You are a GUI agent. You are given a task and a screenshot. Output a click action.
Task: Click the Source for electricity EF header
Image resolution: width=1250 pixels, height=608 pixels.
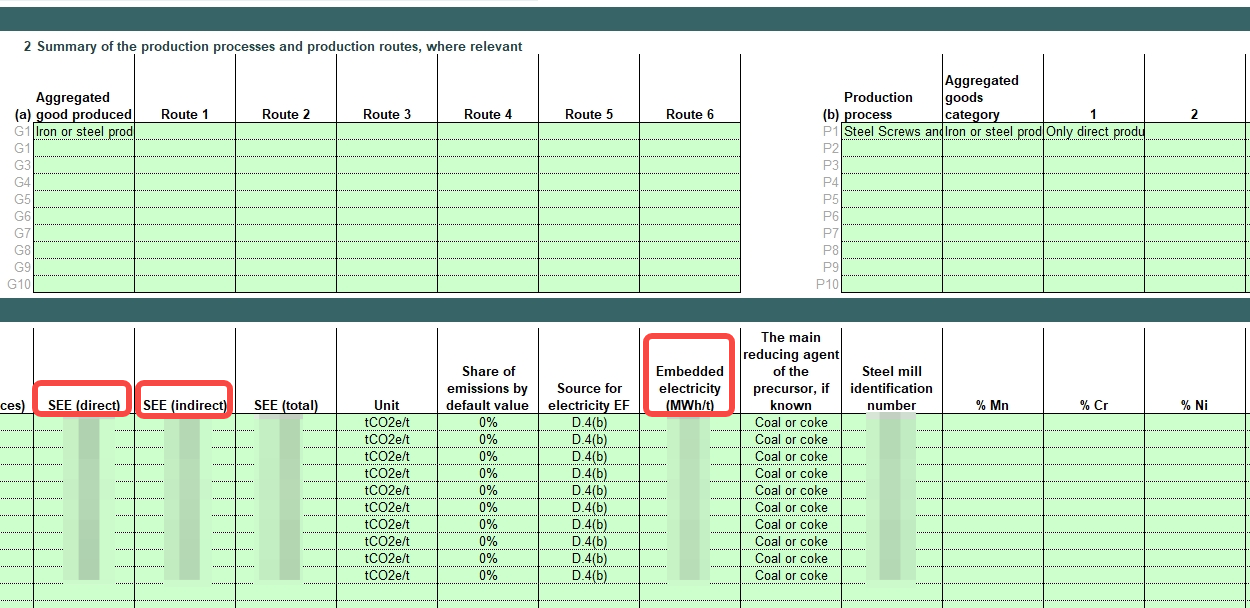pyautogui.click(x=589, y=396)
